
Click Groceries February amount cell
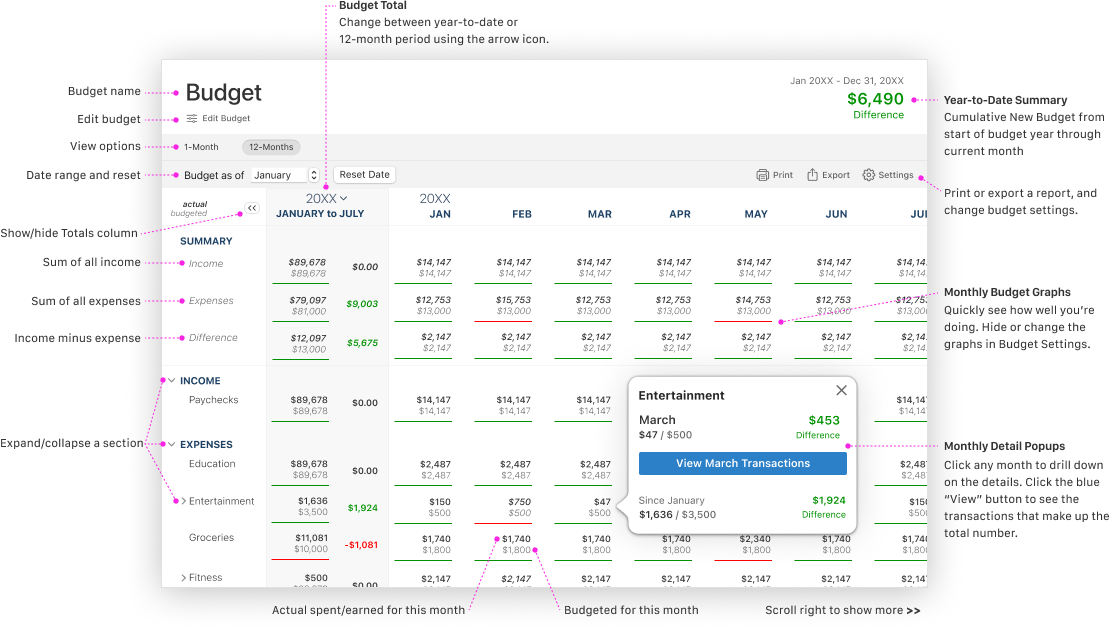pyautogui.click(x=516, y=544)
